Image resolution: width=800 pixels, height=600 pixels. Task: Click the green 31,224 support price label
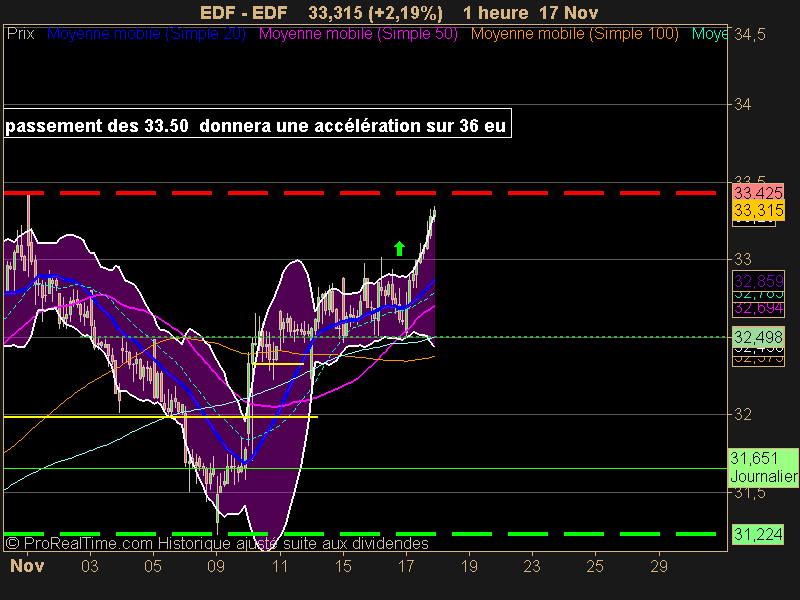pos(758,534)
